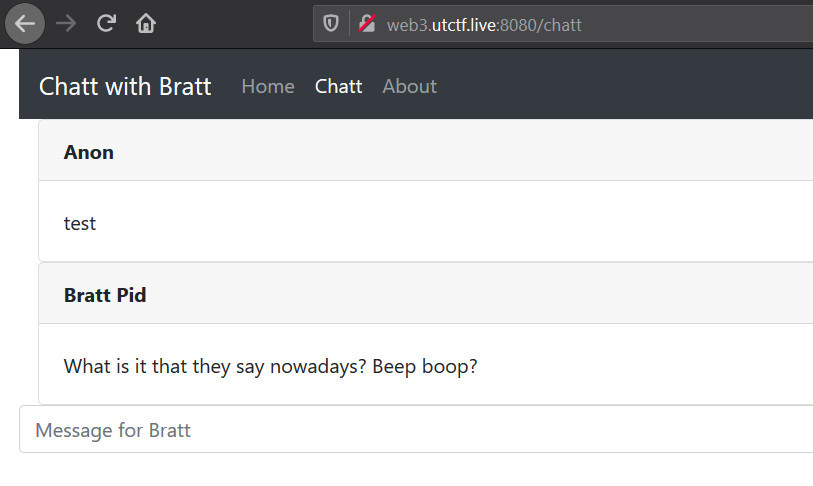The width and height of the screenshot is (813, 486).
Task: Click the 'Bratt Pid' sender name
Action: (105, 295)
